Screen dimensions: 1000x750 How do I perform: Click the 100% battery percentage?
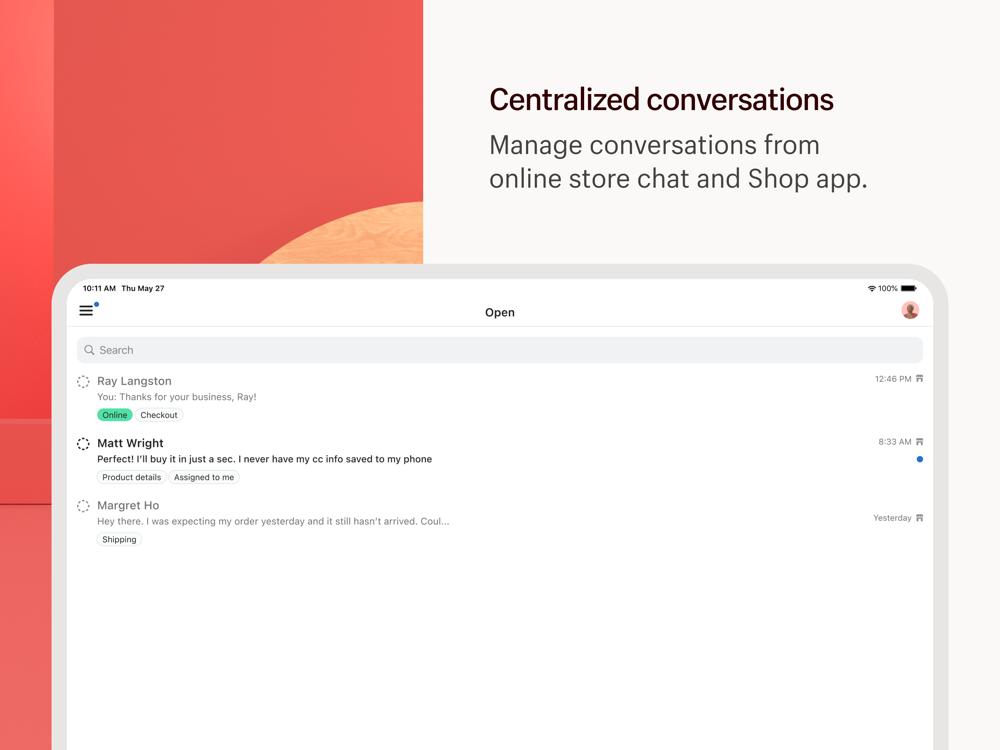(888, 288)
